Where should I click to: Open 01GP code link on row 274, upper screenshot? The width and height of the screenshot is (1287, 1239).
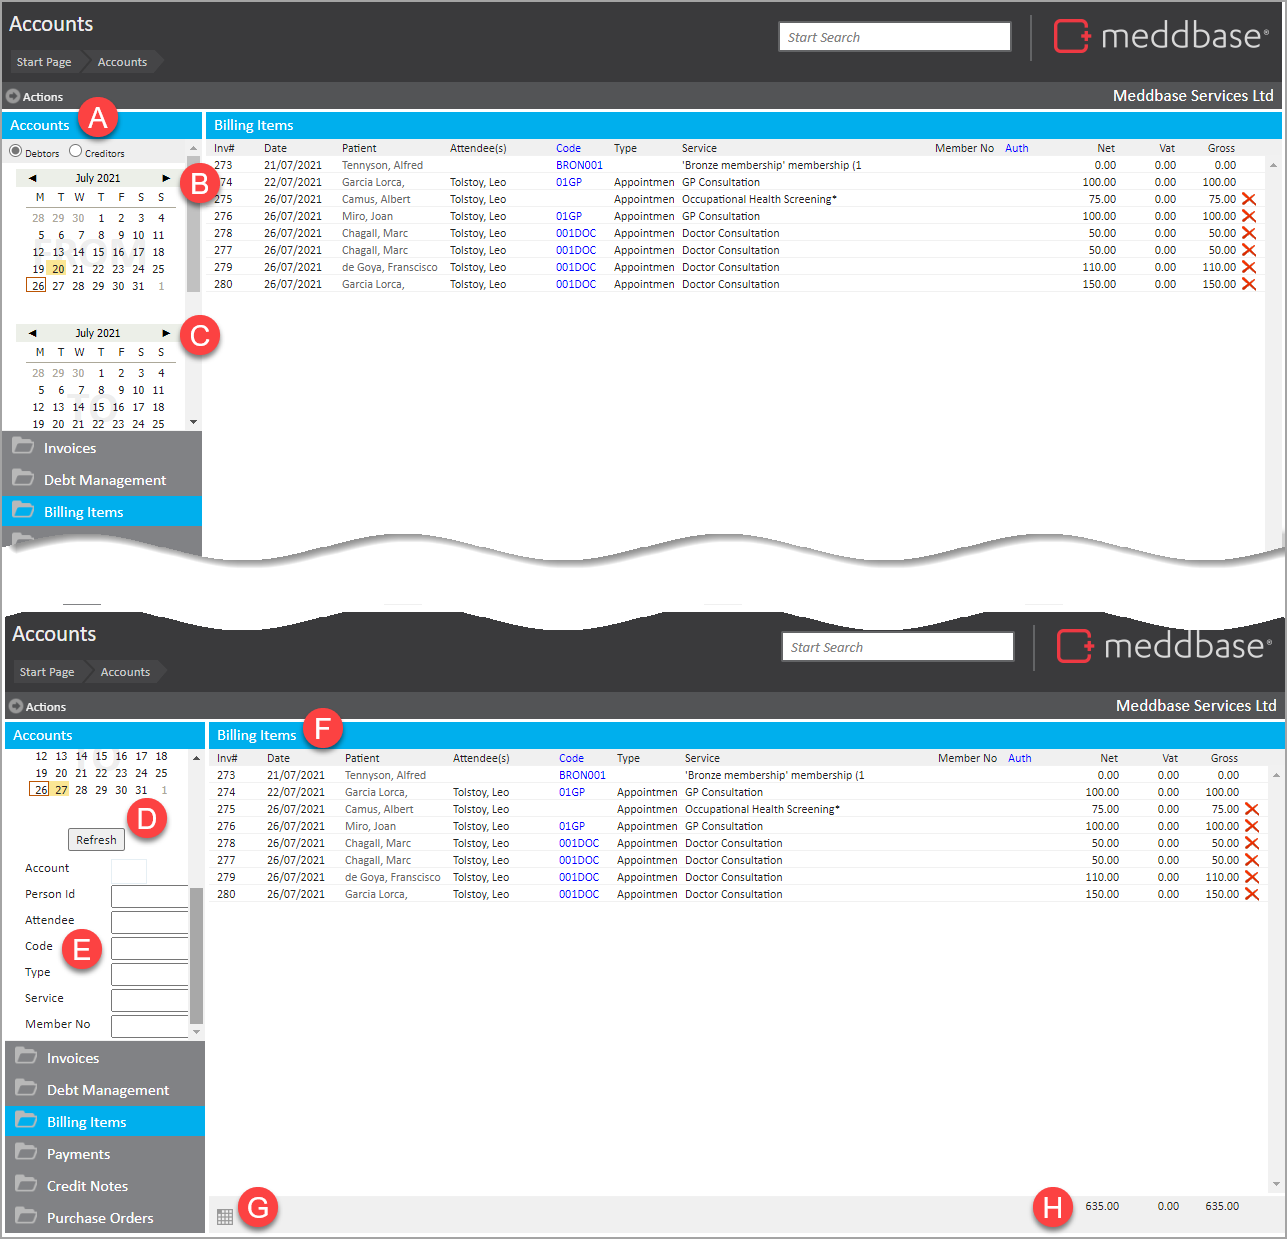tap(569, 182)
